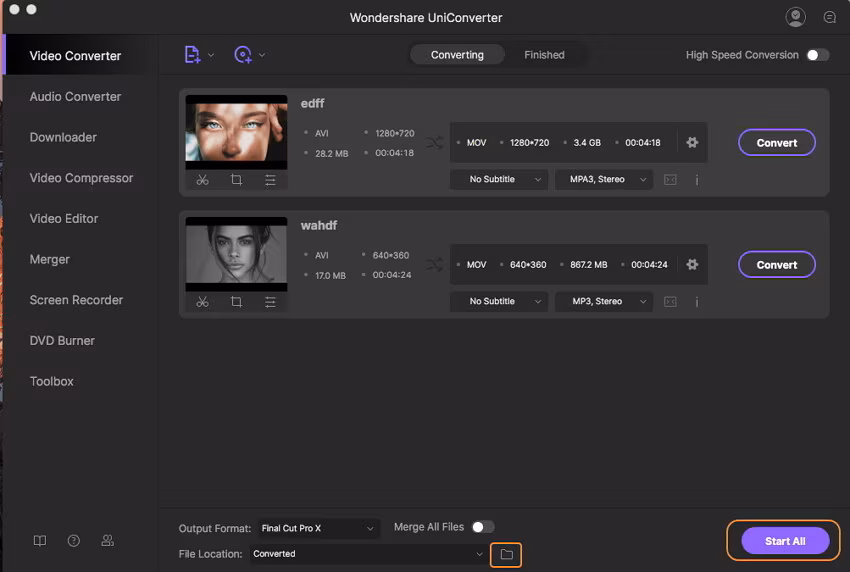
Task: Click info icon in wahdf row
Action: pyautogui.click(x=697, y=301)
